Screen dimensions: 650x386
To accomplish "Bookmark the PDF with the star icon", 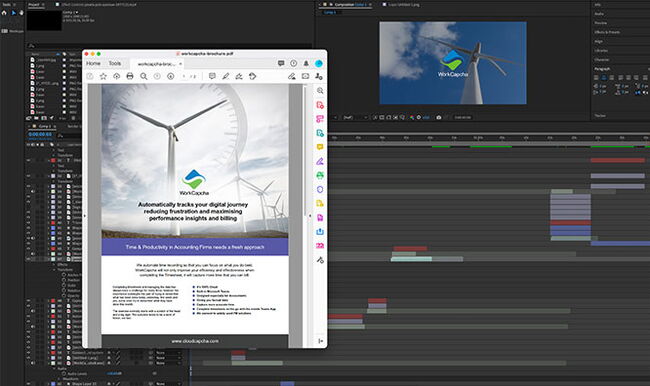I will (x=103, y=76).
